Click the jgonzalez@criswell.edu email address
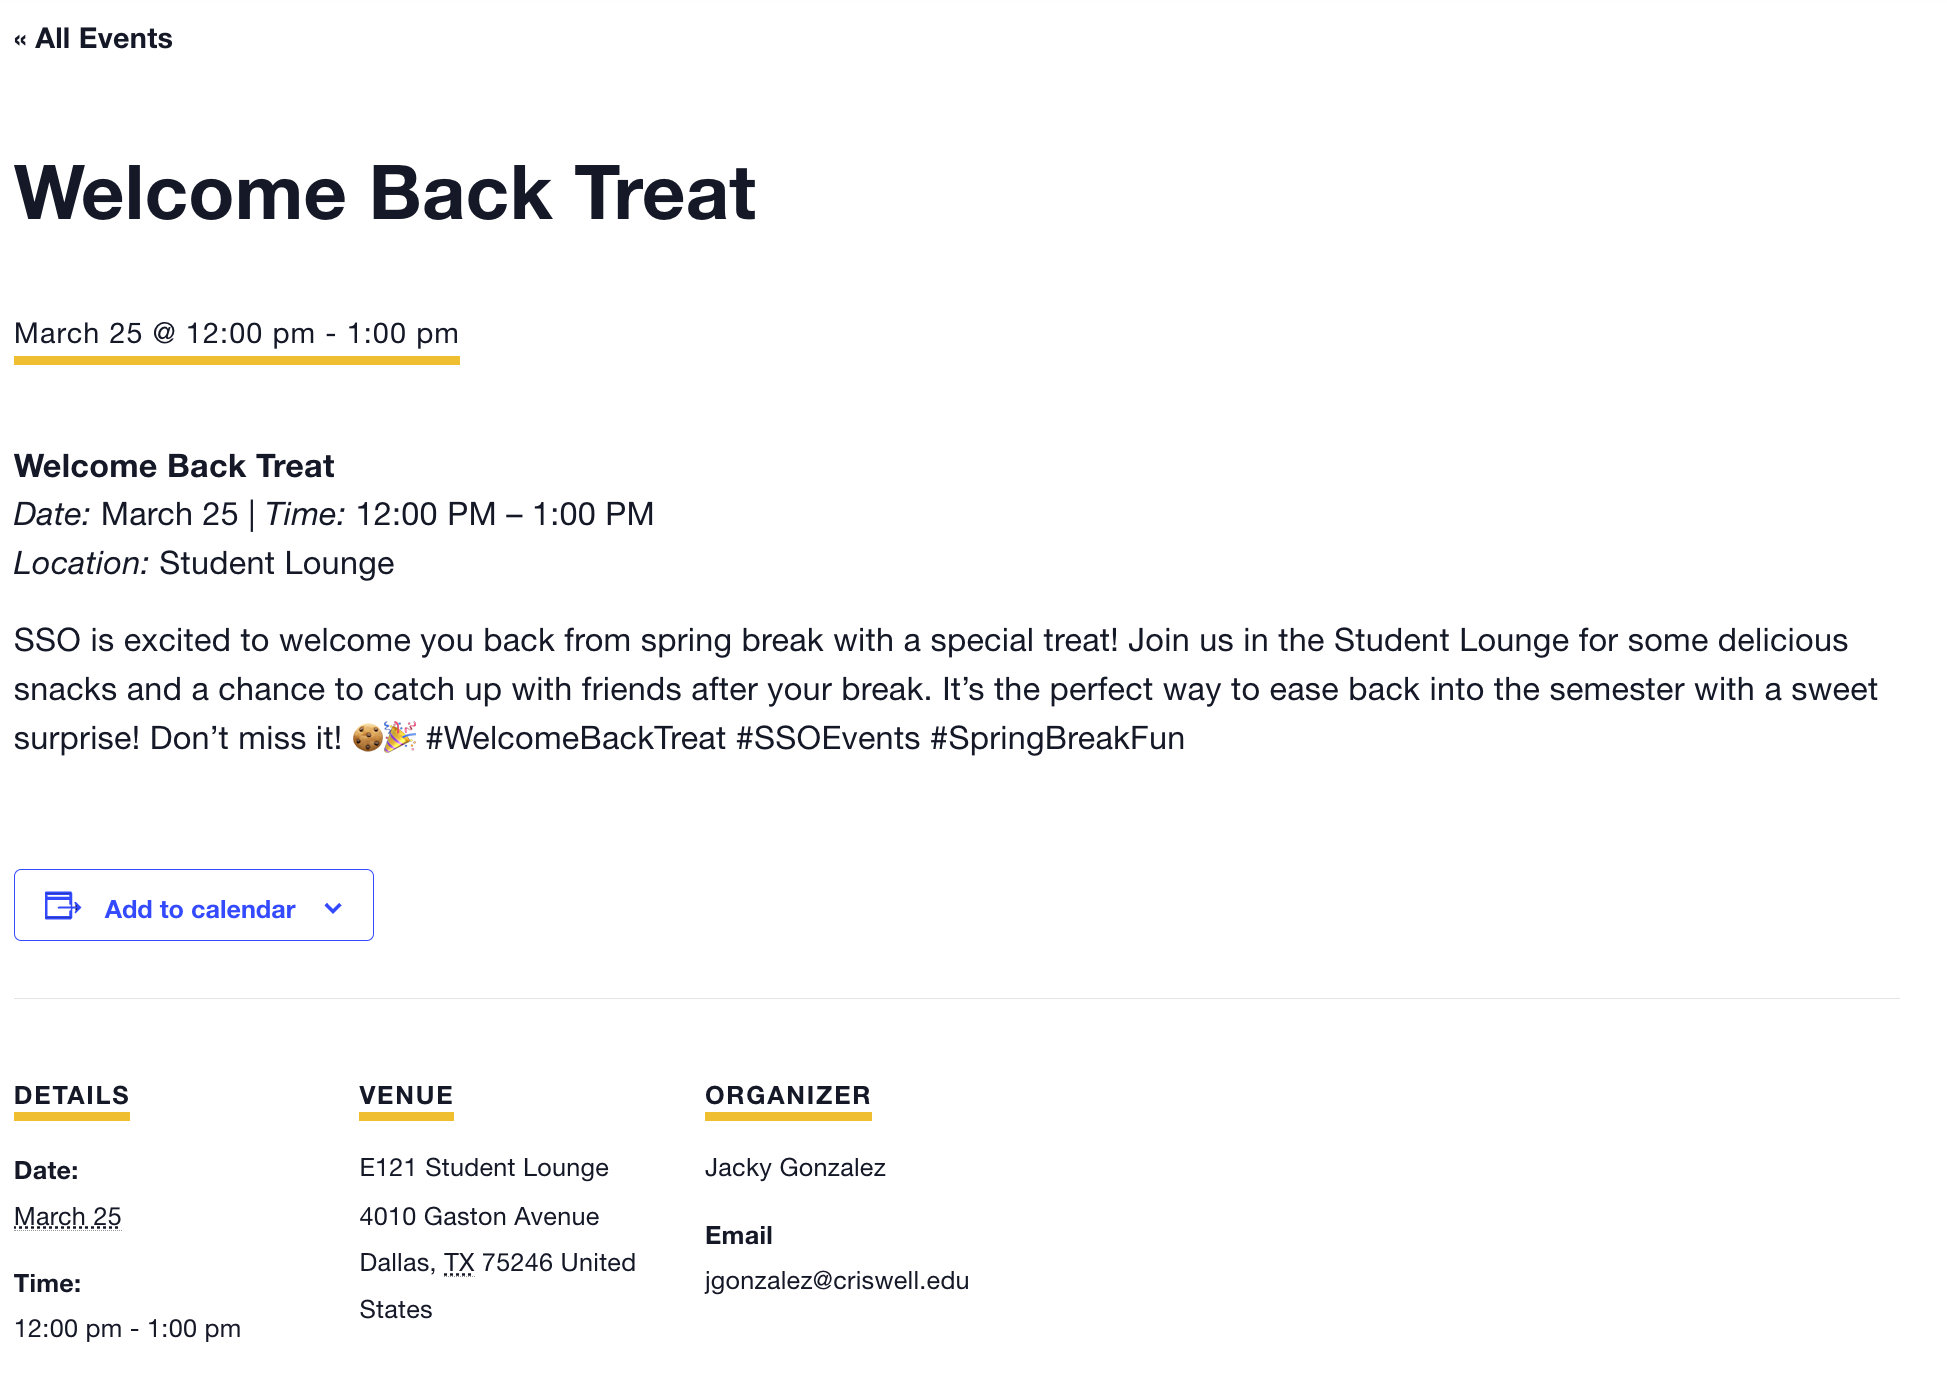 click(x=837, y=1281)
